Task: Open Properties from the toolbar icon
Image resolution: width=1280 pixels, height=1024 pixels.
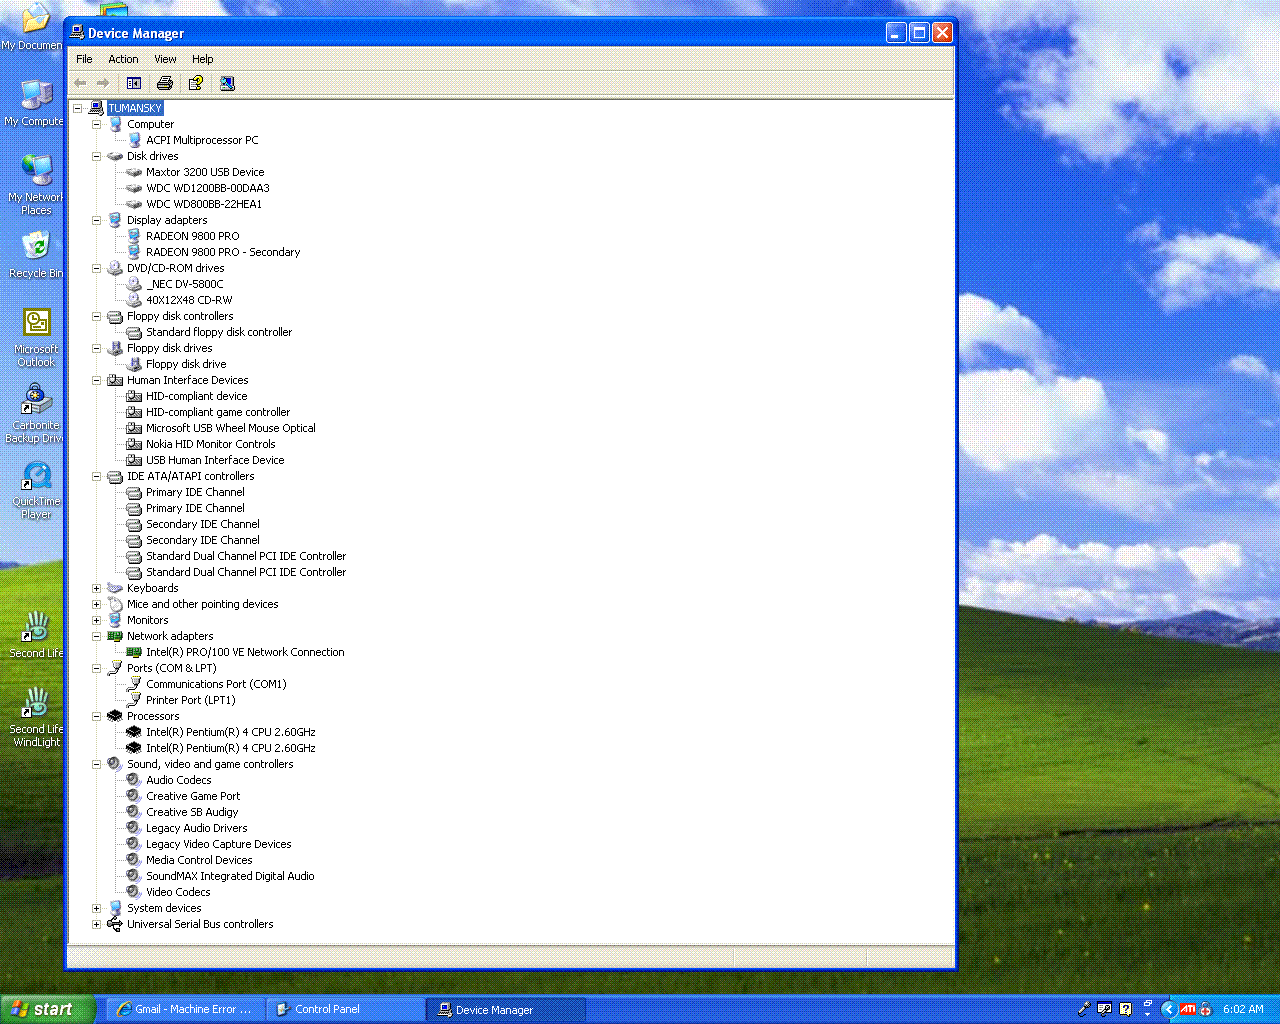Action: coord(196,83)
